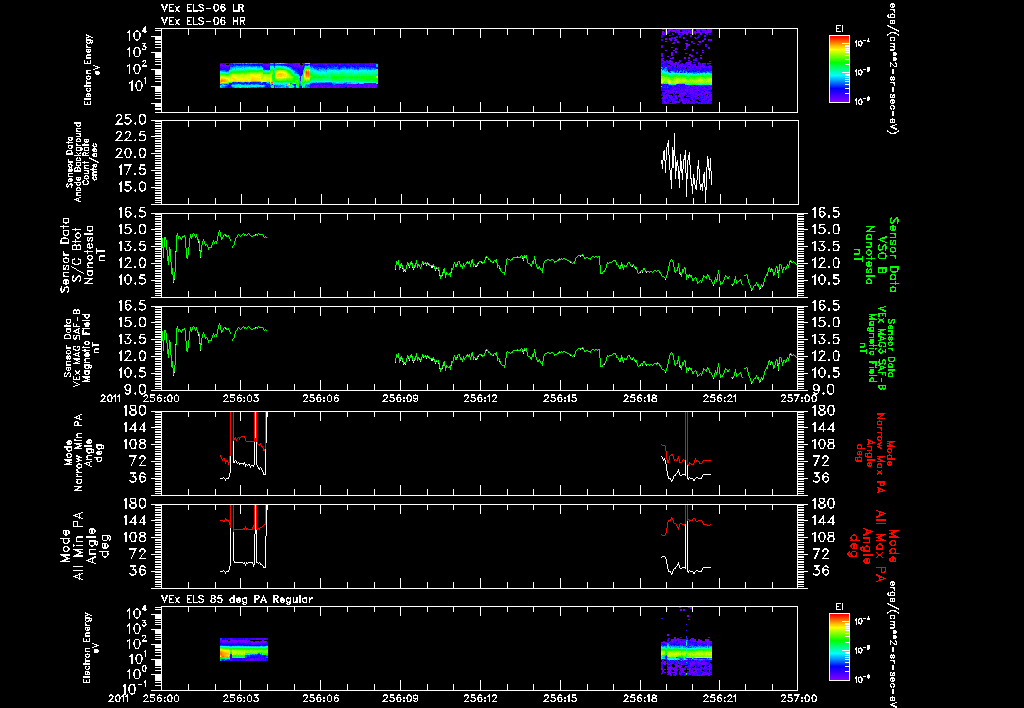Click the colorbar beside the 85 deg PA panel
The height and width of the screenshot is (708, 1024).
(x=839, y=647)
